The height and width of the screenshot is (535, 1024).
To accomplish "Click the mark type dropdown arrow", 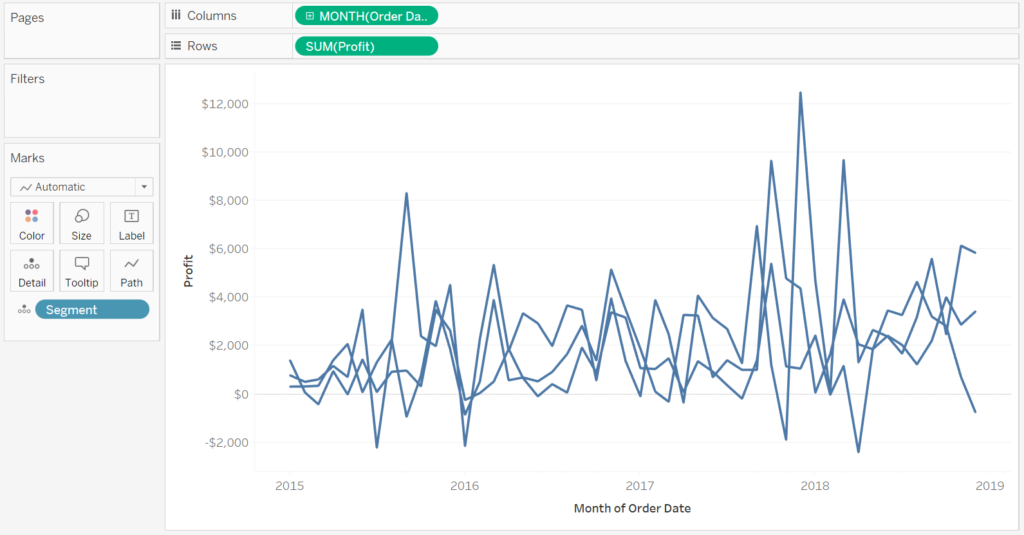I will [144, 187].
